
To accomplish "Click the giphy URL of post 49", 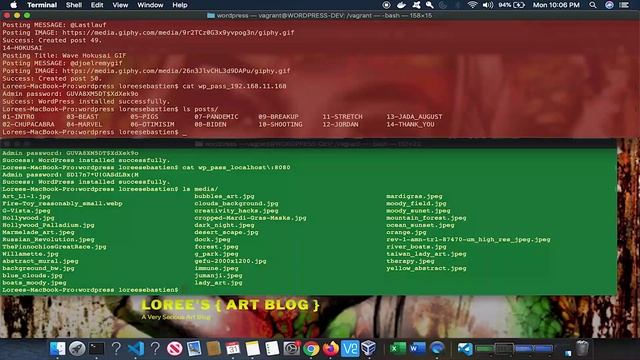I will pos(178,33).
